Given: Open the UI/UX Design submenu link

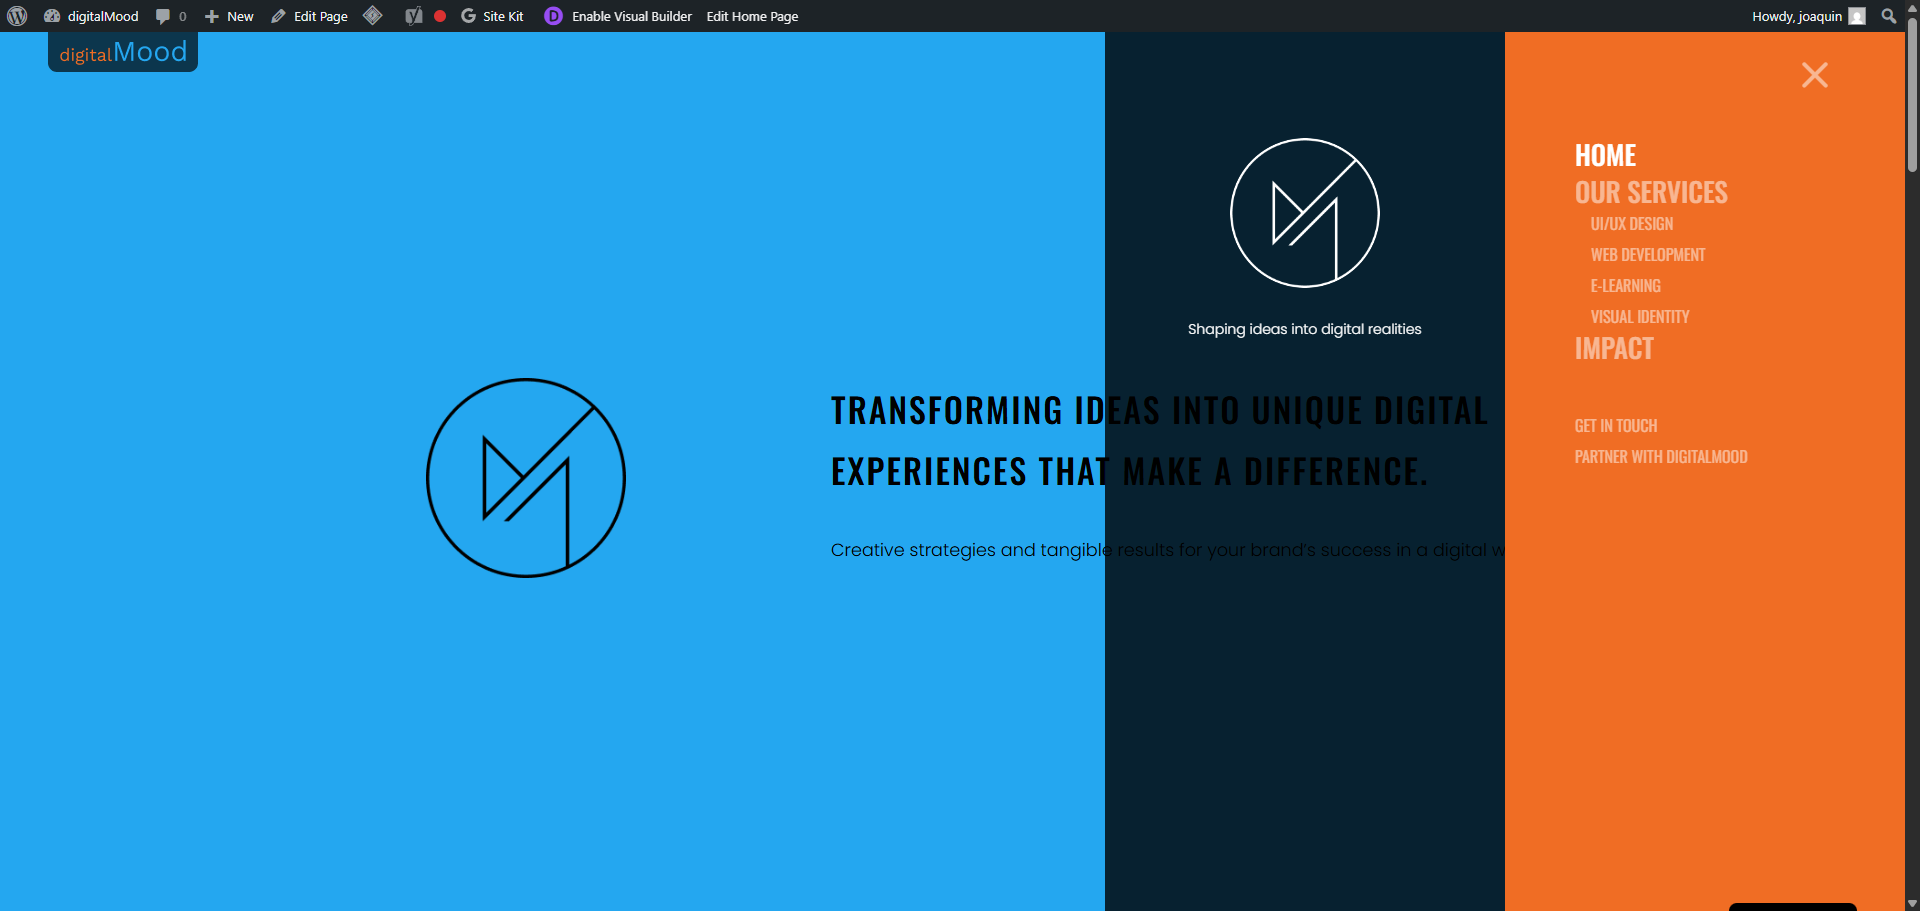Looking at the screenshot, I should (x=1631, y=224).
